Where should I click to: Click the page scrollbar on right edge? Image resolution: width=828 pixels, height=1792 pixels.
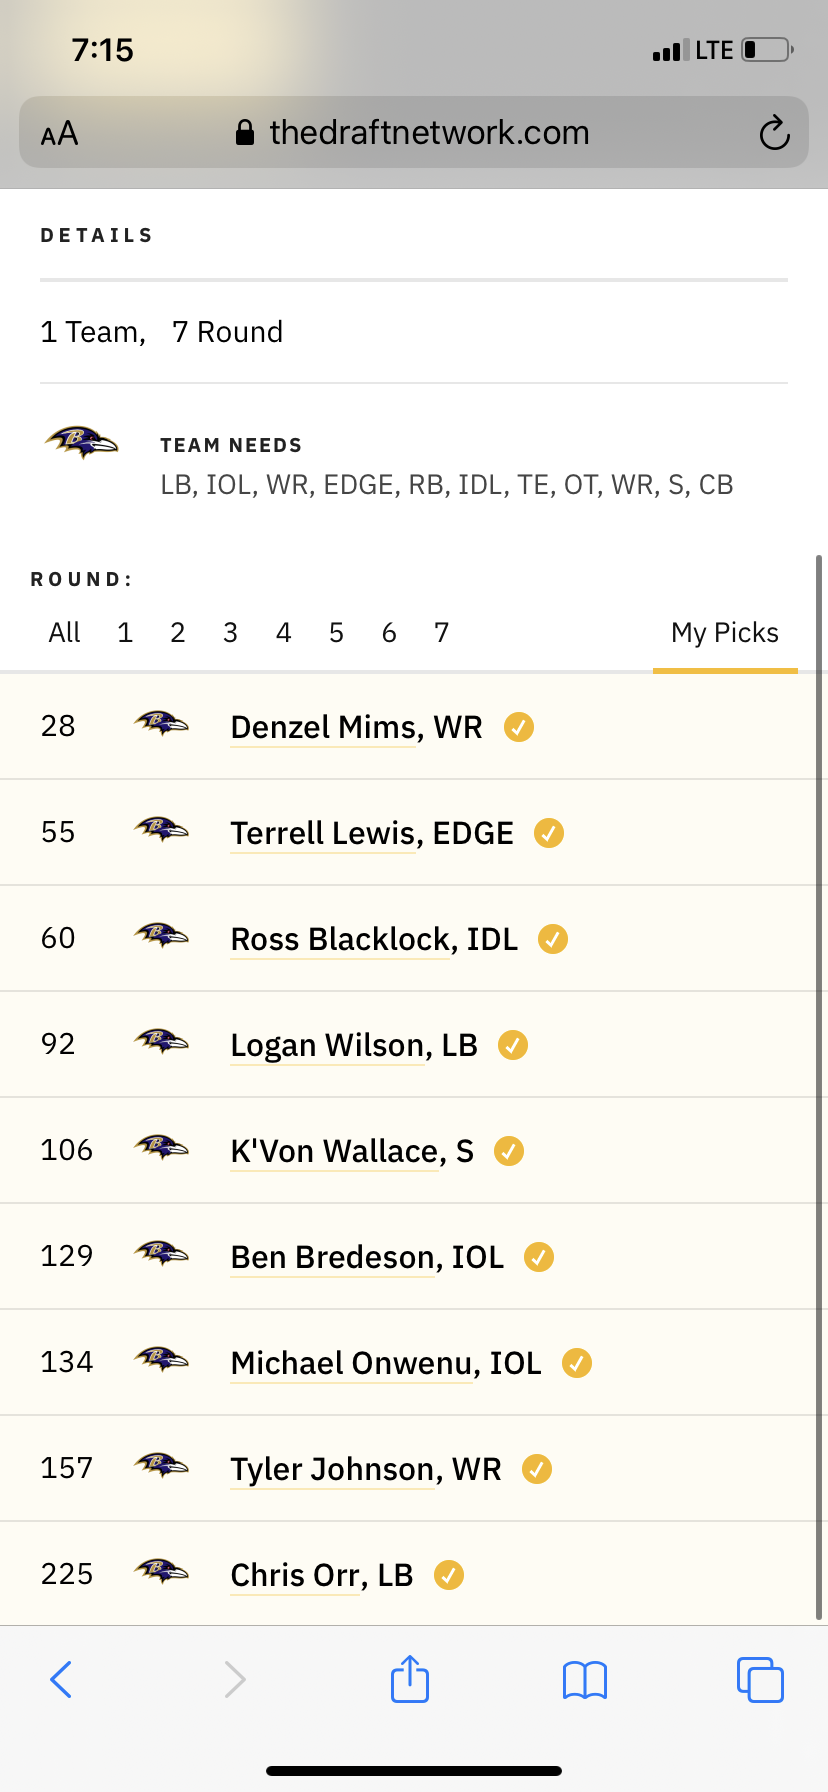820,1088
